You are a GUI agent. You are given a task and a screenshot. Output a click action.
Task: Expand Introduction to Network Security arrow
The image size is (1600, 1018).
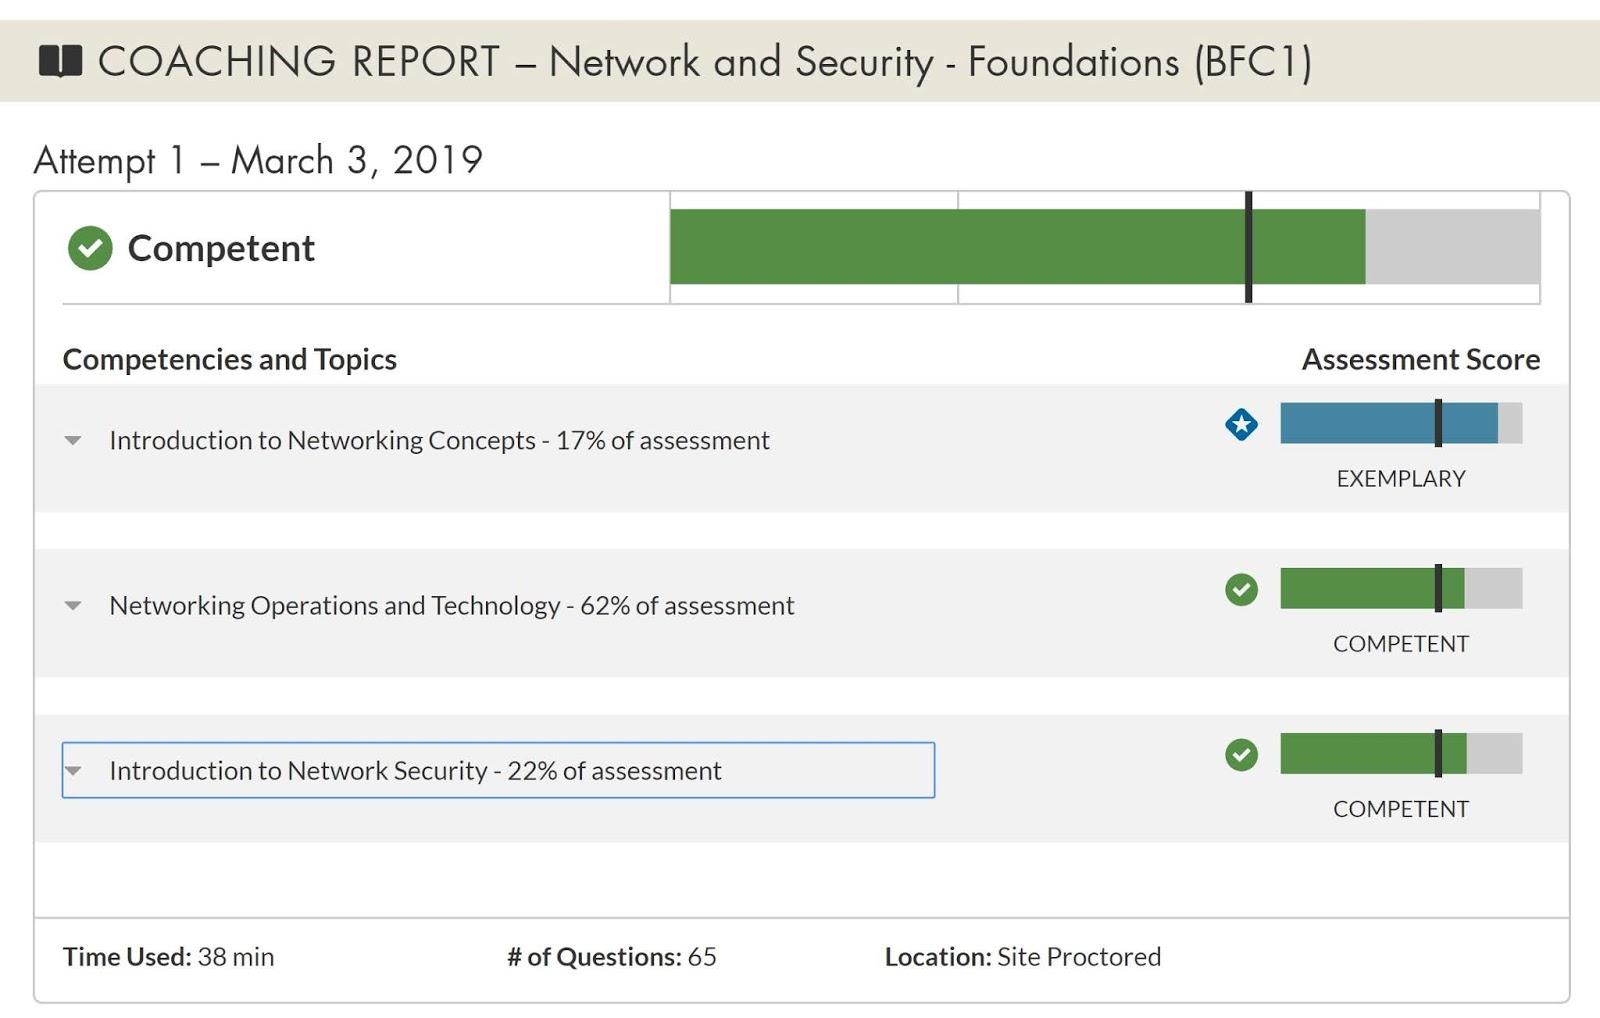point(73,771)
